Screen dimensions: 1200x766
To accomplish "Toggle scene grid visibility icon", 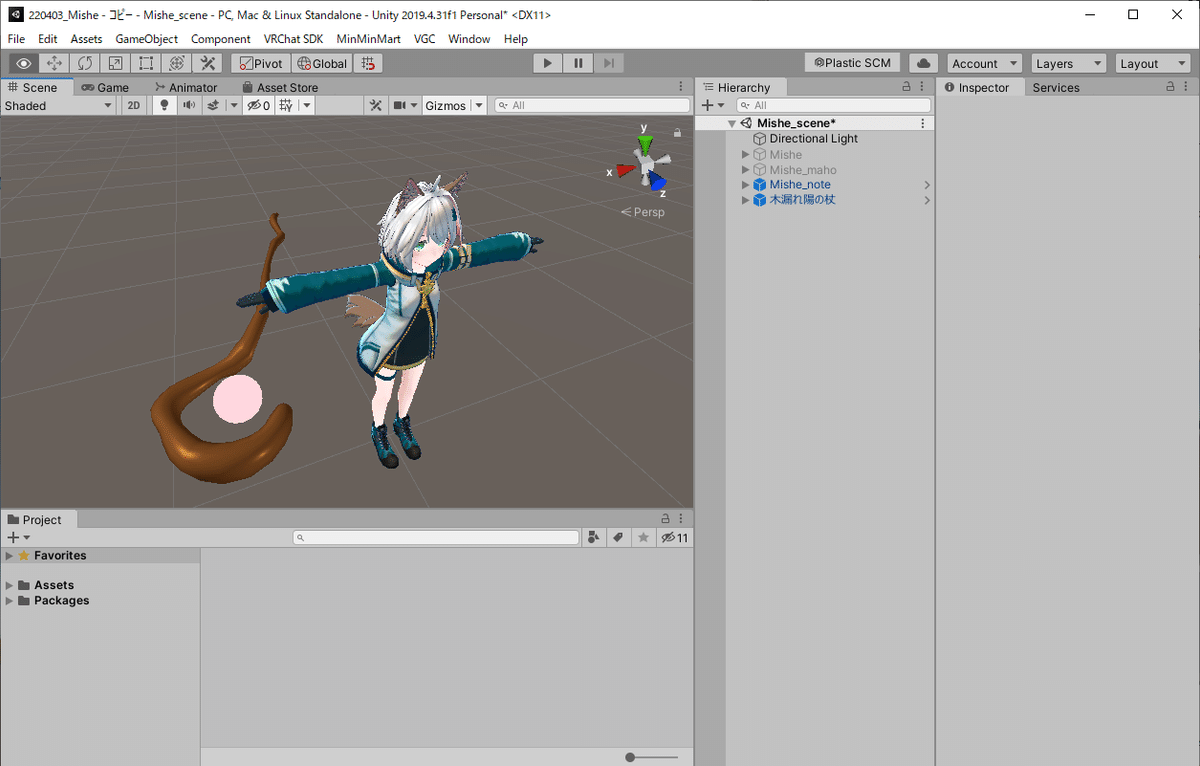I will [287, 105].
